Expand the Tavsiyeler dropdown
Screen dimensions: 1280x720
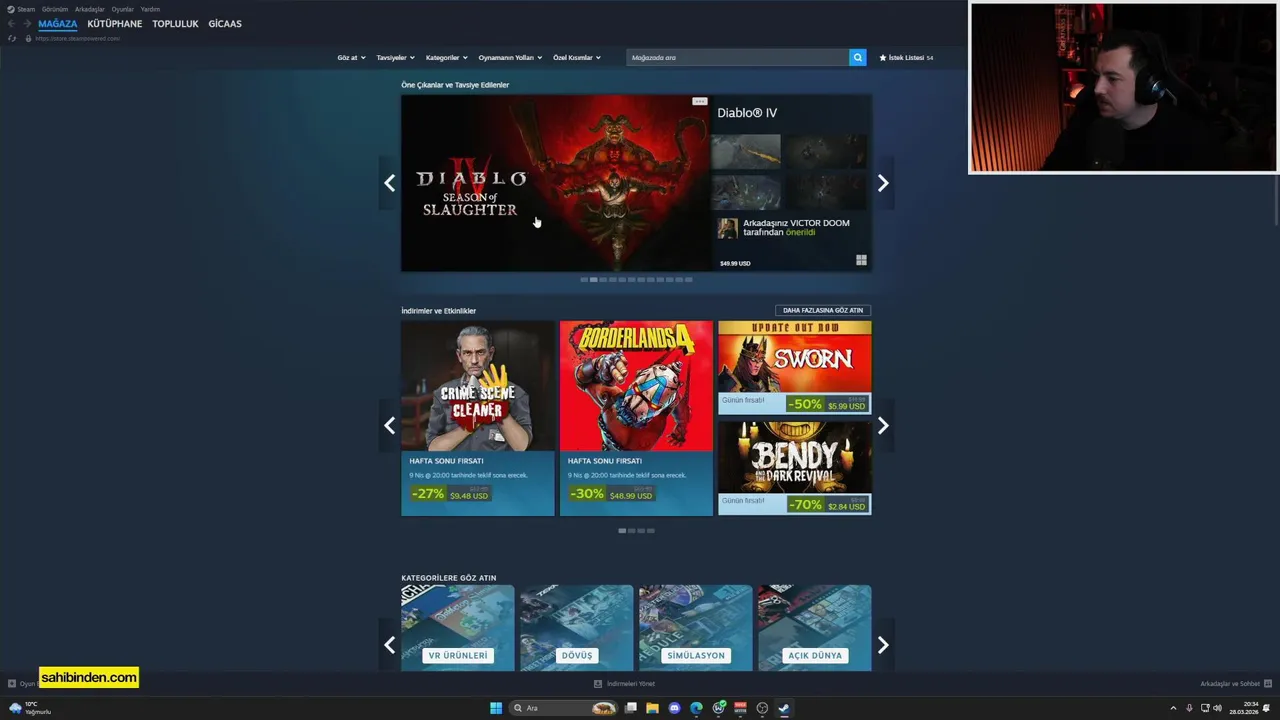coord(395,57)
